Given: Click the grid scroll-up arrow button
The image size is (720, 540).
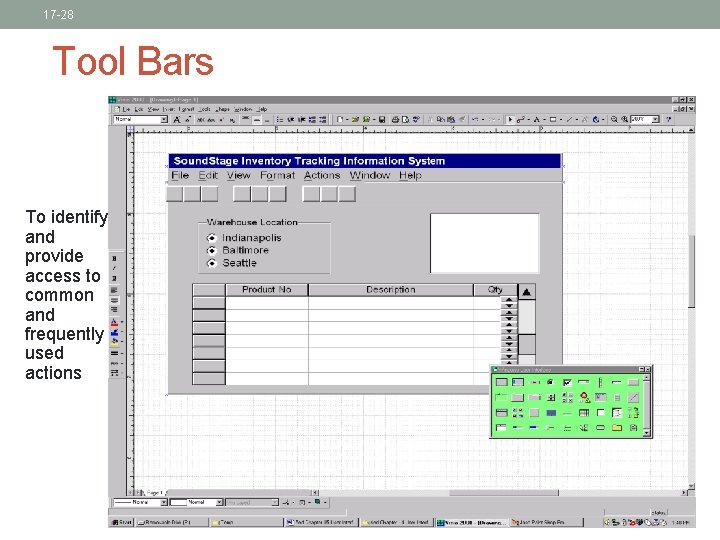Looking at the screenshot, I should click(x=527, y=292).
